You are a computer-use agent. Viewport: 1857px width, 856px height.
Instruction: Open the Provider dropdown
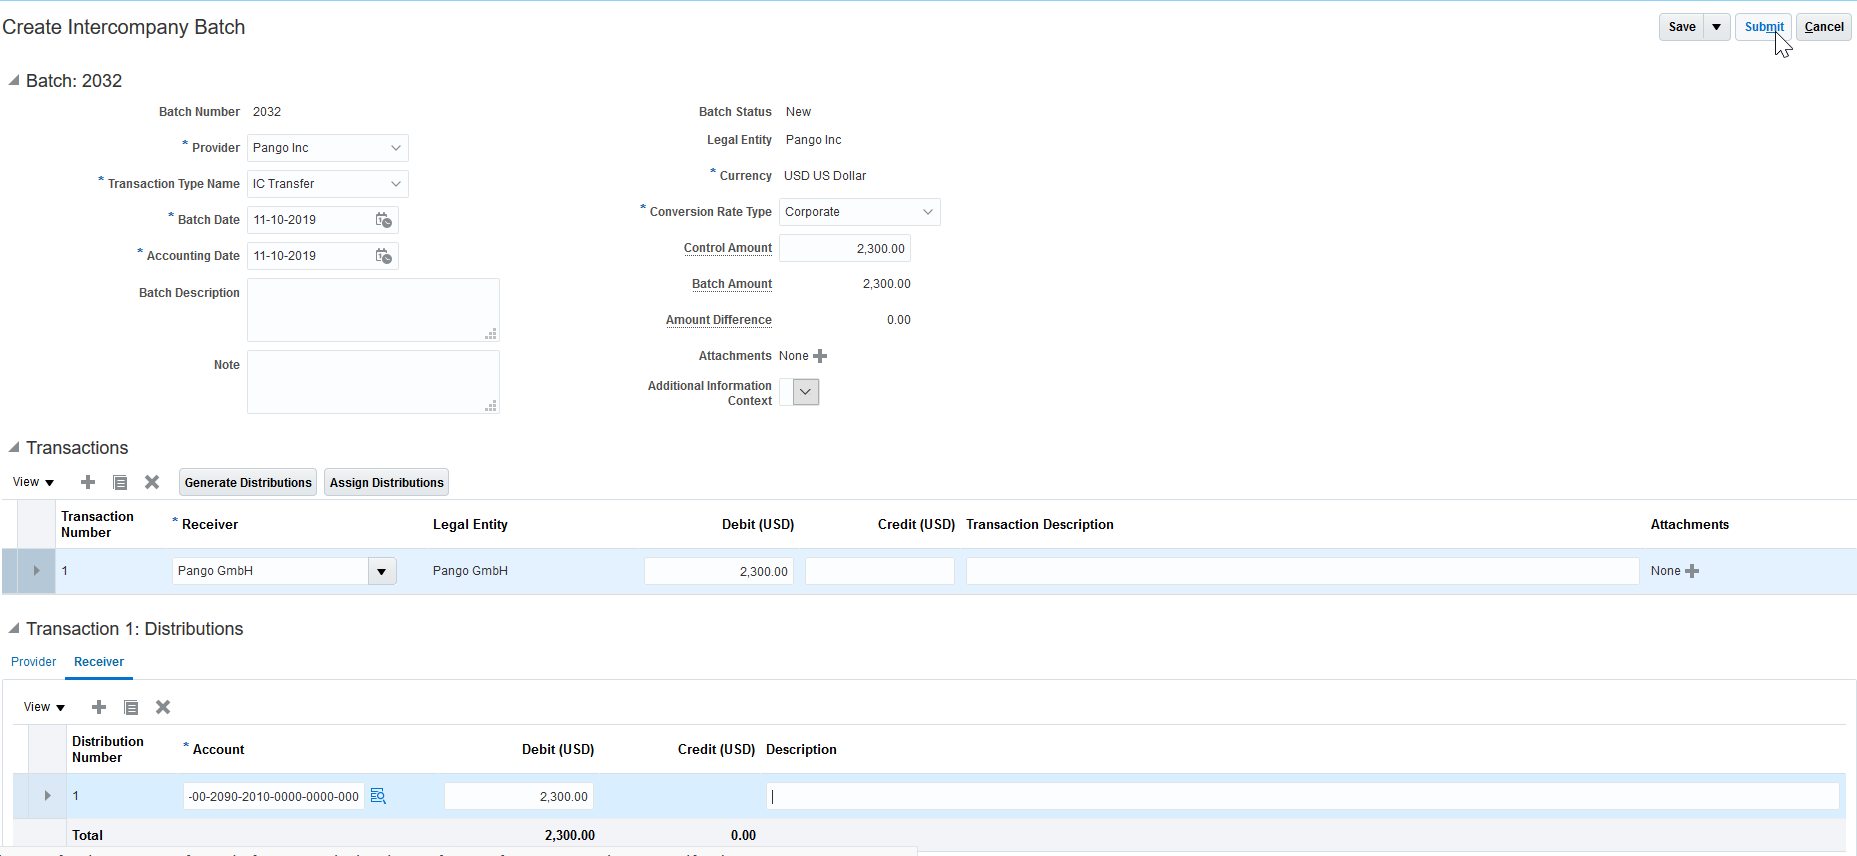pyautogui.click(x=396, y=148)
